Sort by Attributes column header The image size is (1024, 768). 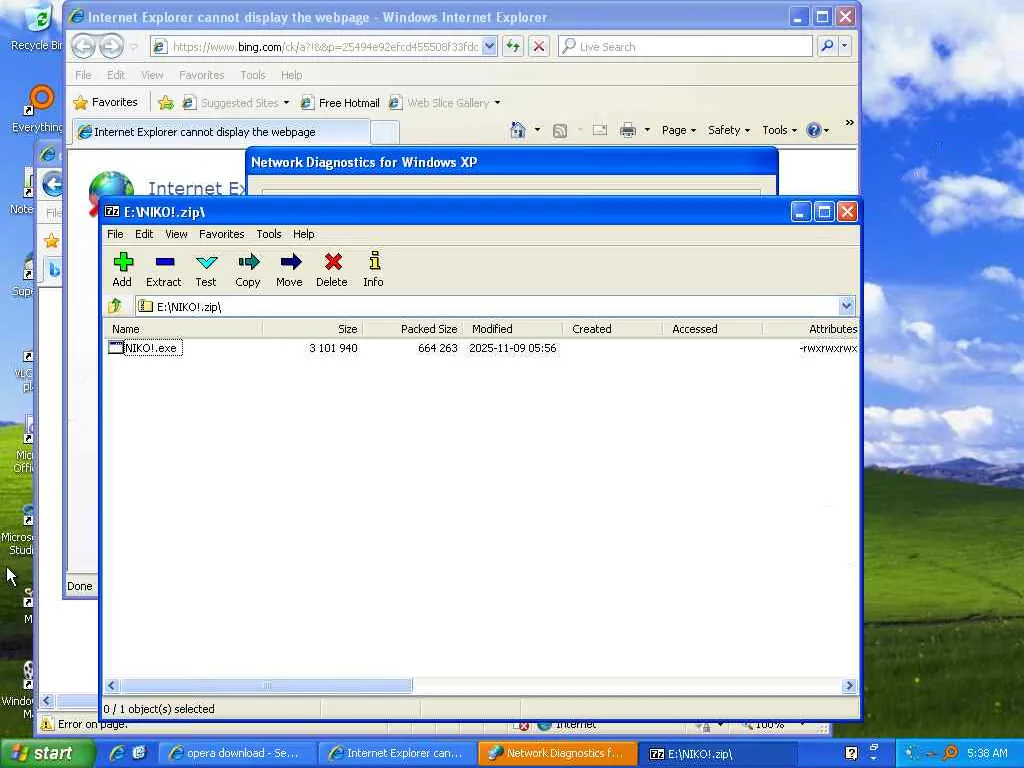pos(810,329)
